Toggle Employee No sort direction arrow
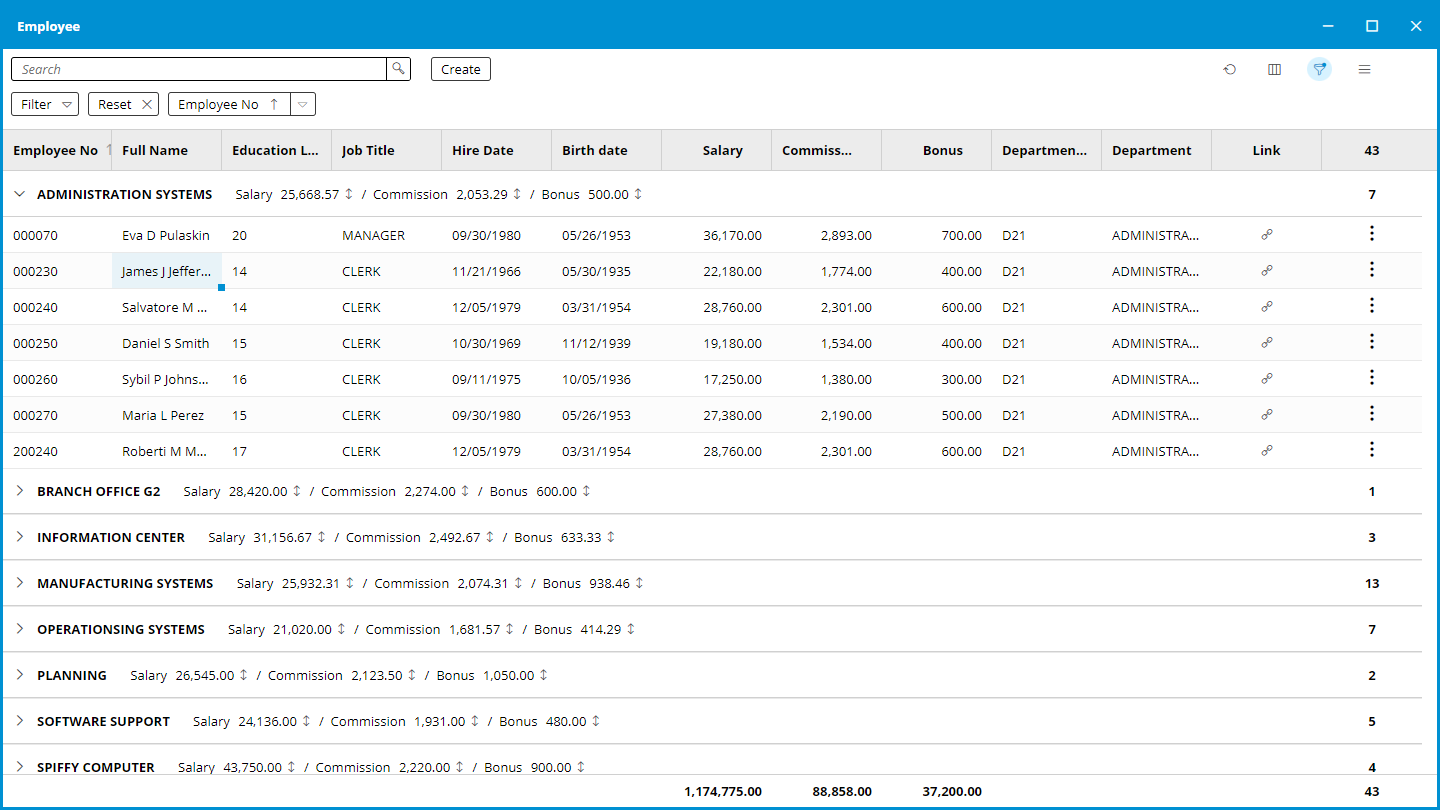This screenshot has height=810, width=1440. coord(274,104)
